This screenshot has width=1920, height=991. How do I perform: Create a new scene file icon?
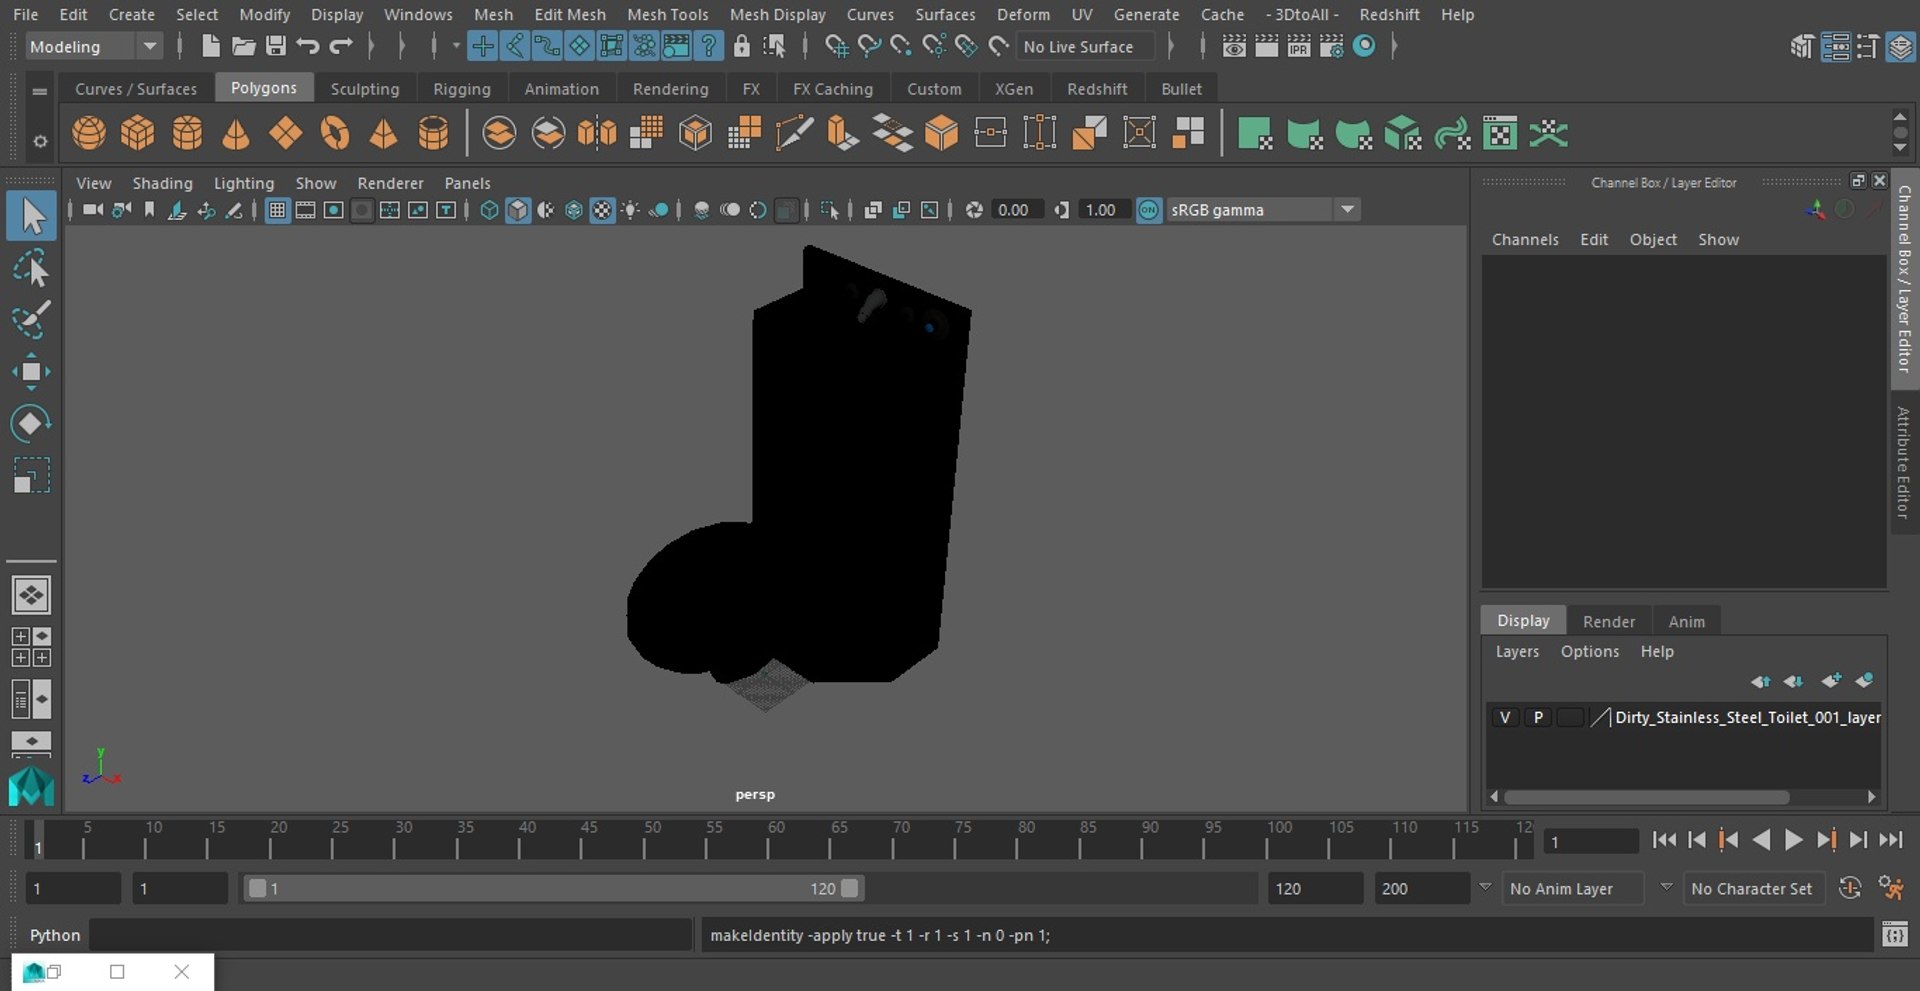pos(210,46)
